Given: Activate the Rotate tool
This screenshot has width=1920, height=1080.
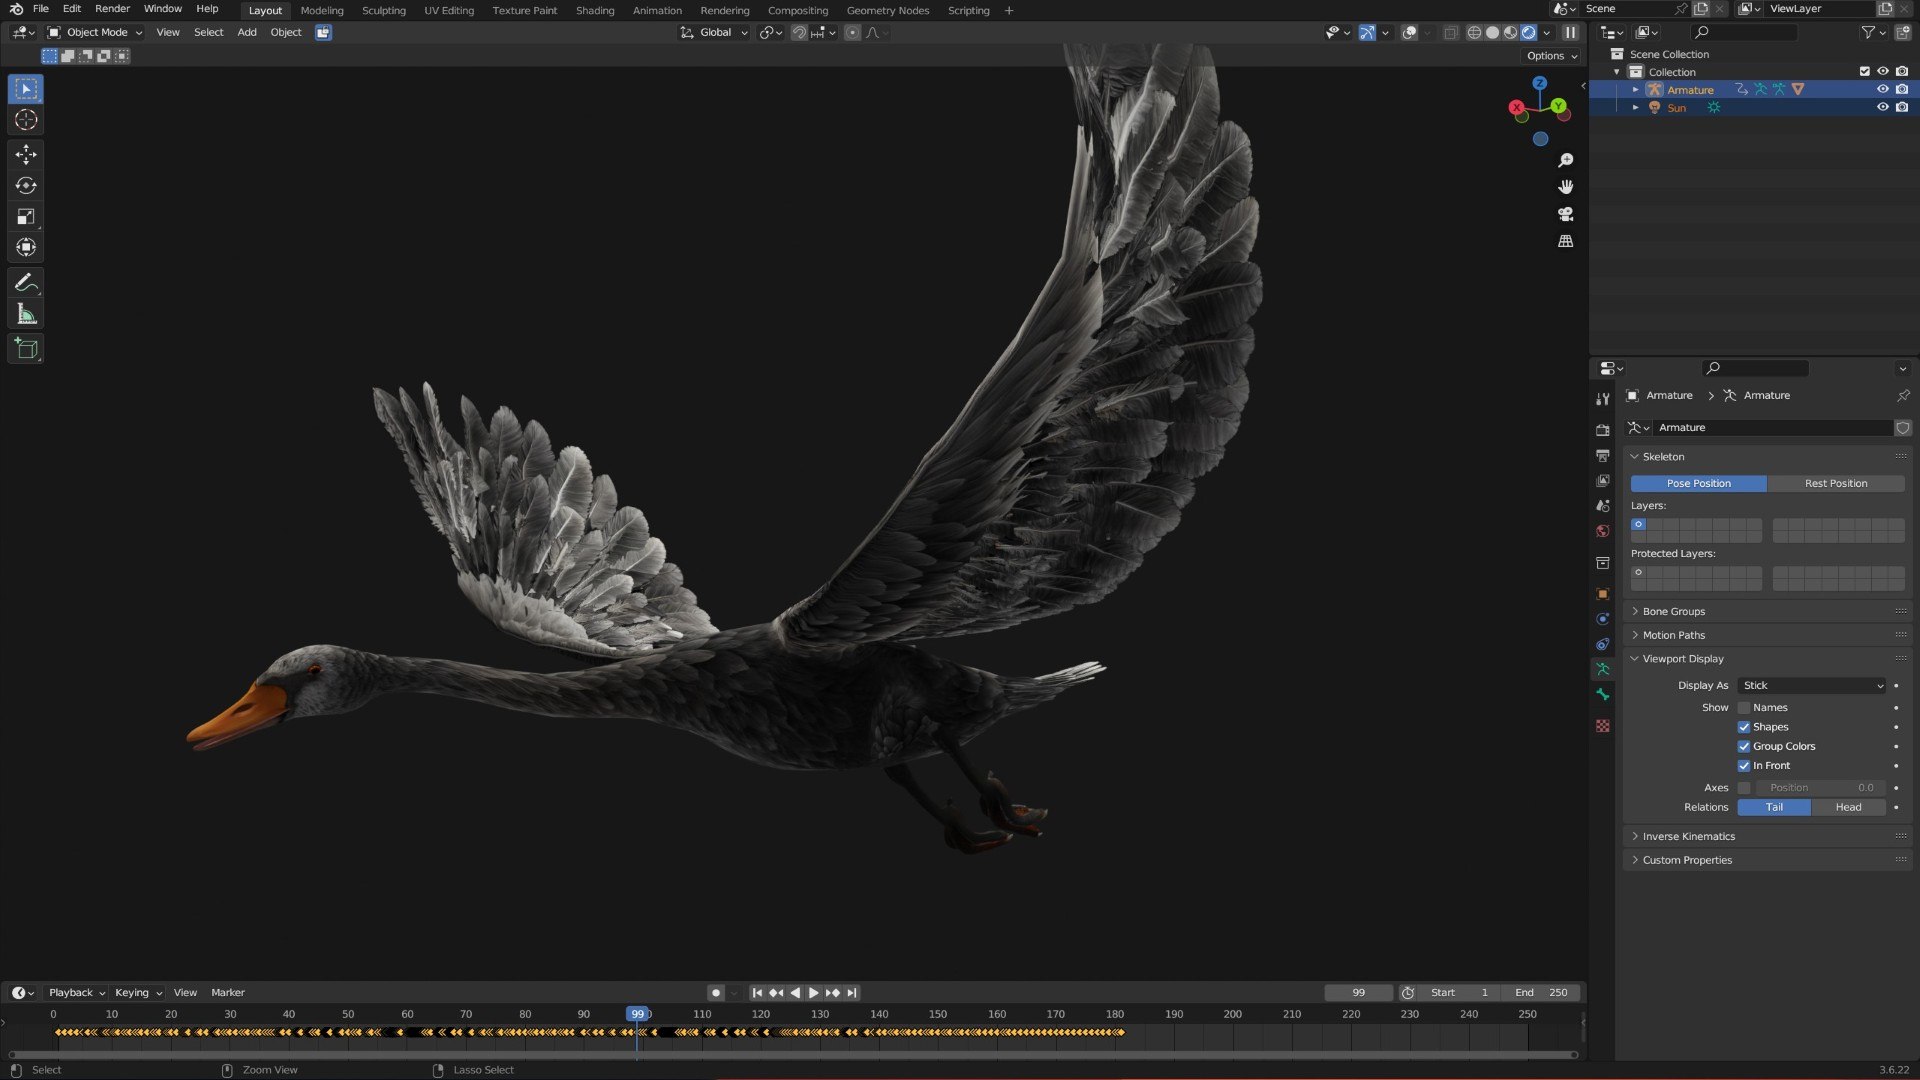Looking at the screenshot, I should click(x=26, y=185).
